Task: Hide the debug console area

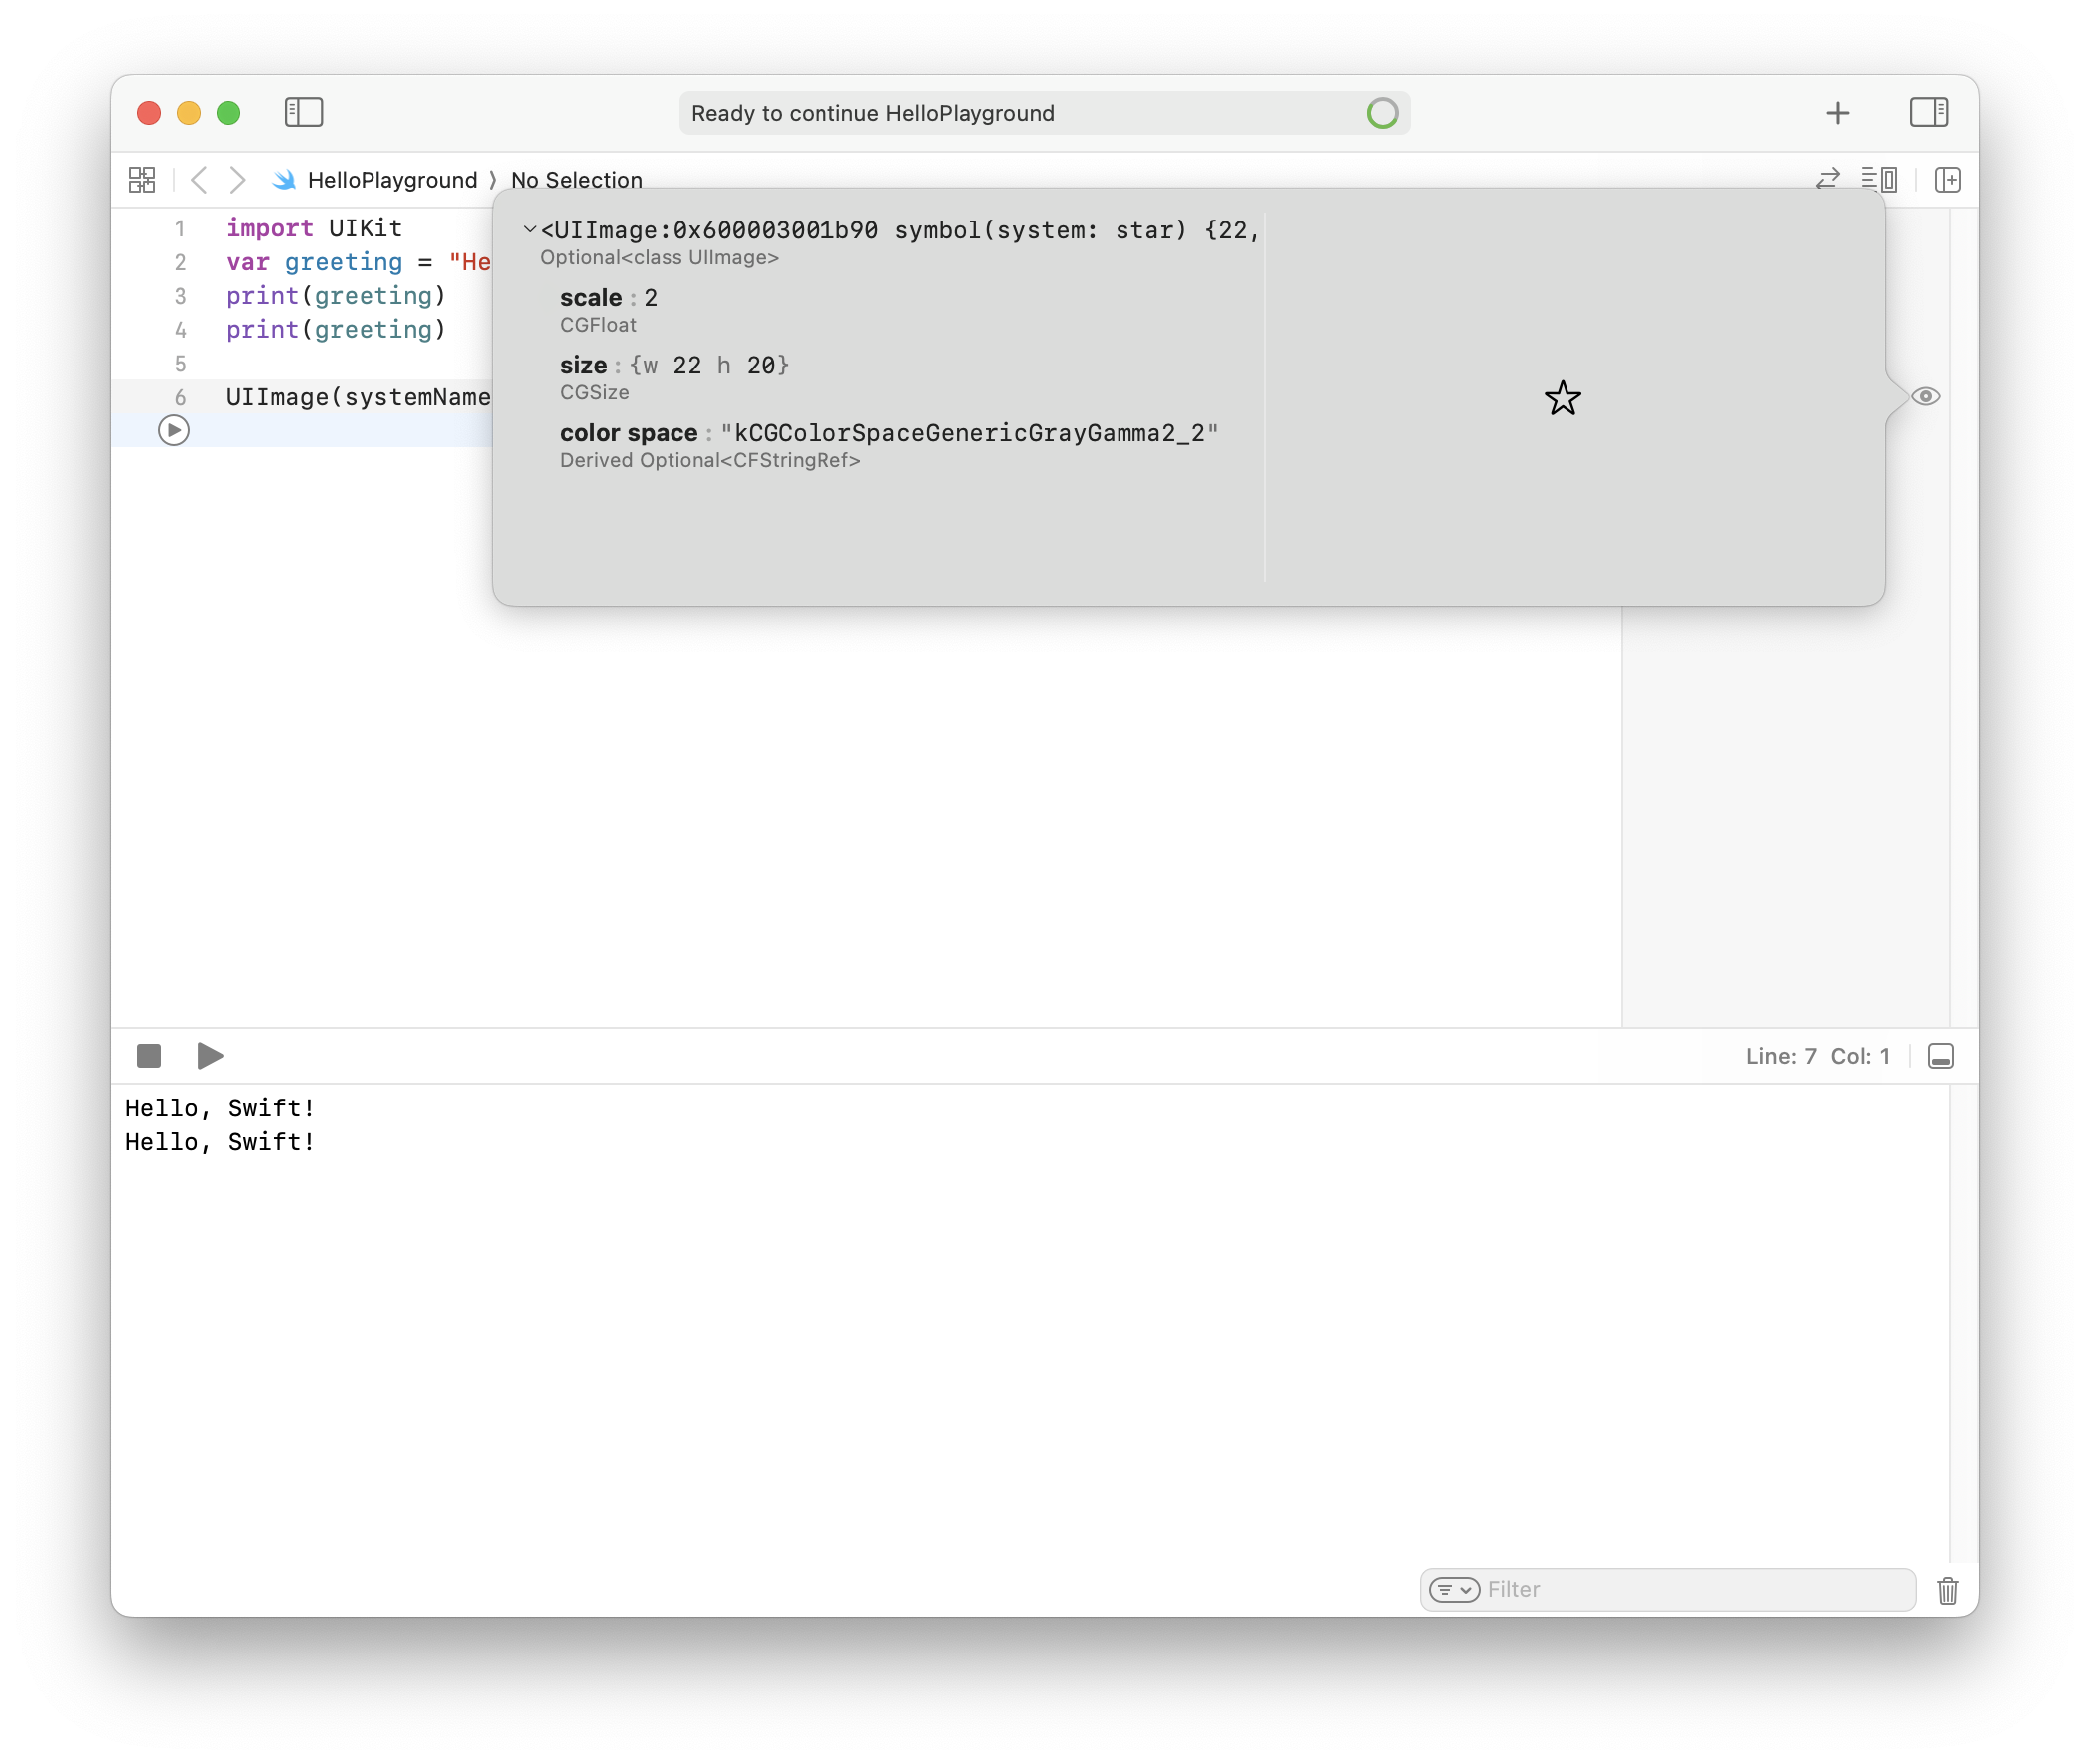Action: pos(1940,1056)
